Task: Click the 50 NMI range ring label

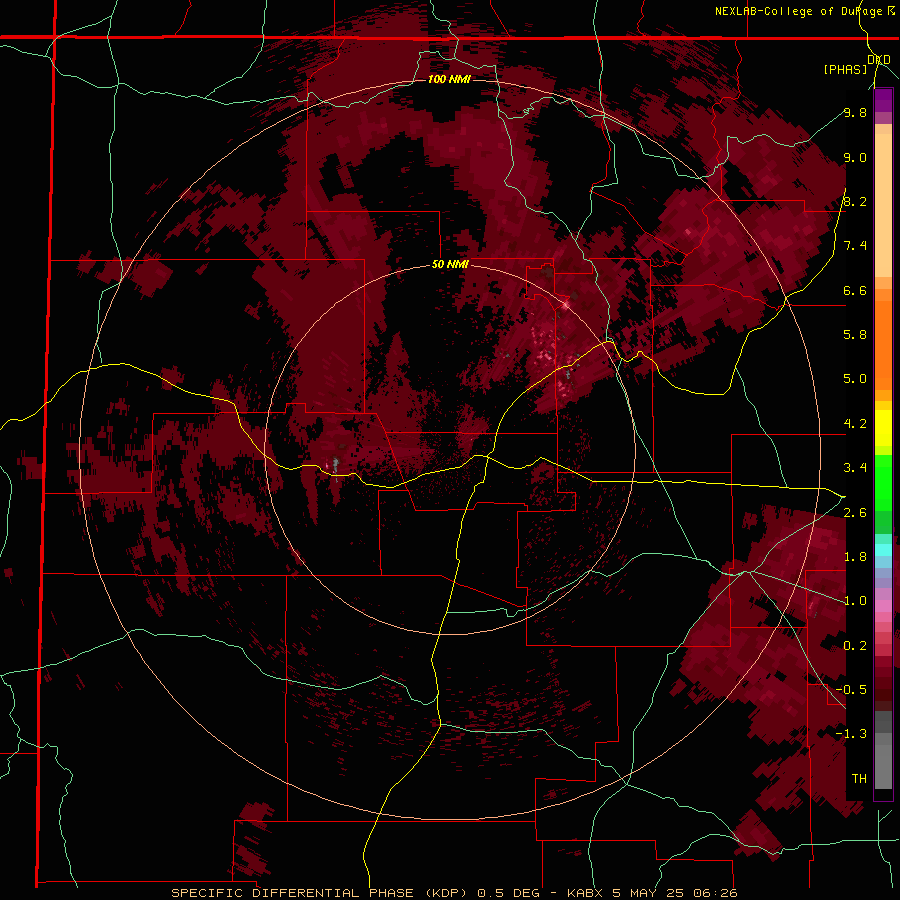Action: pyautogui.click(x=450, y=264)
